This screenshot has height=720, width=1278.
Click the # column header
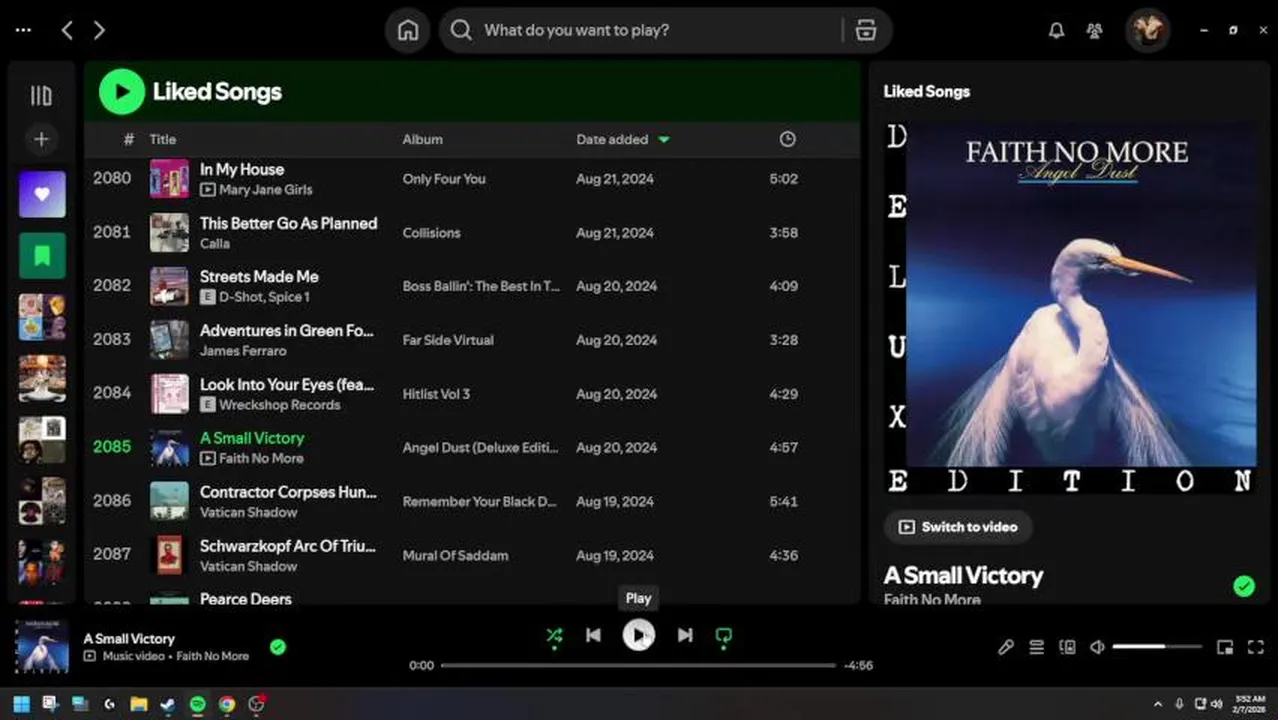pos(128,139)
